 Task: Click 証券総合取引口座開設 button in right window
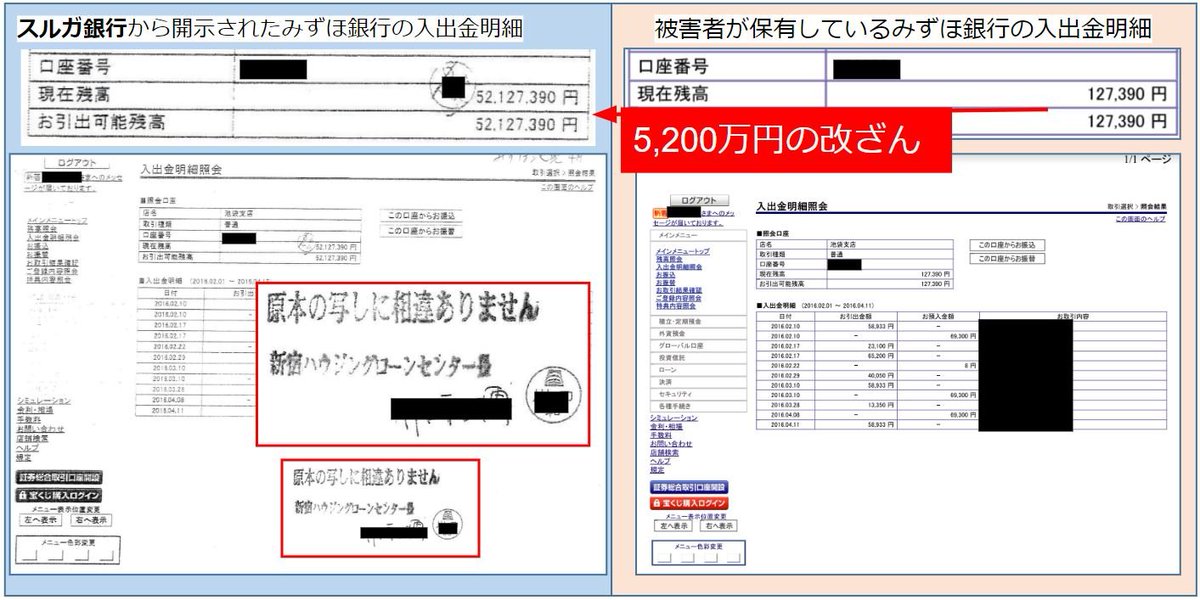pyautogui.click(x=690, y=487)
